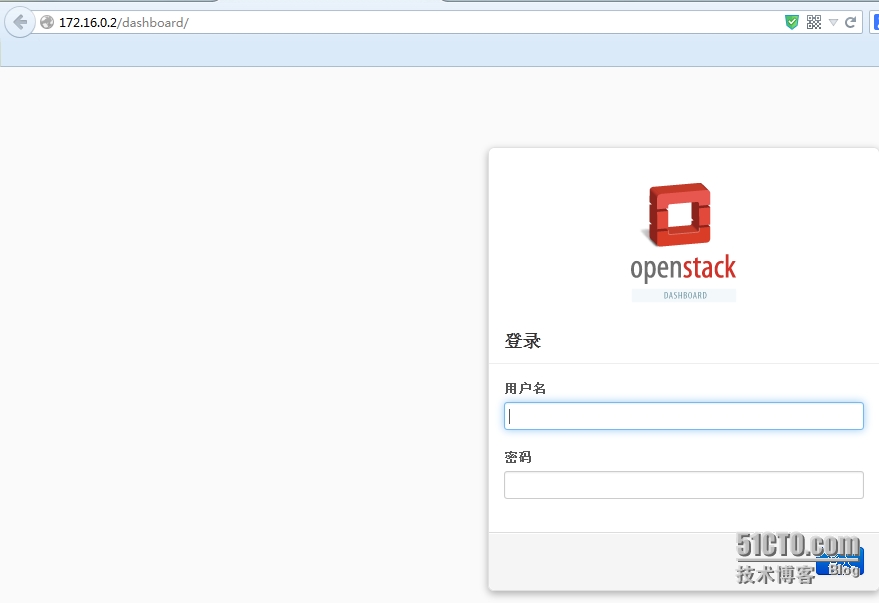Image resolution: width=879 pixels, height=603 pixels.
Task: Reload the page with the refresh icon
Action: coord(850,22)
